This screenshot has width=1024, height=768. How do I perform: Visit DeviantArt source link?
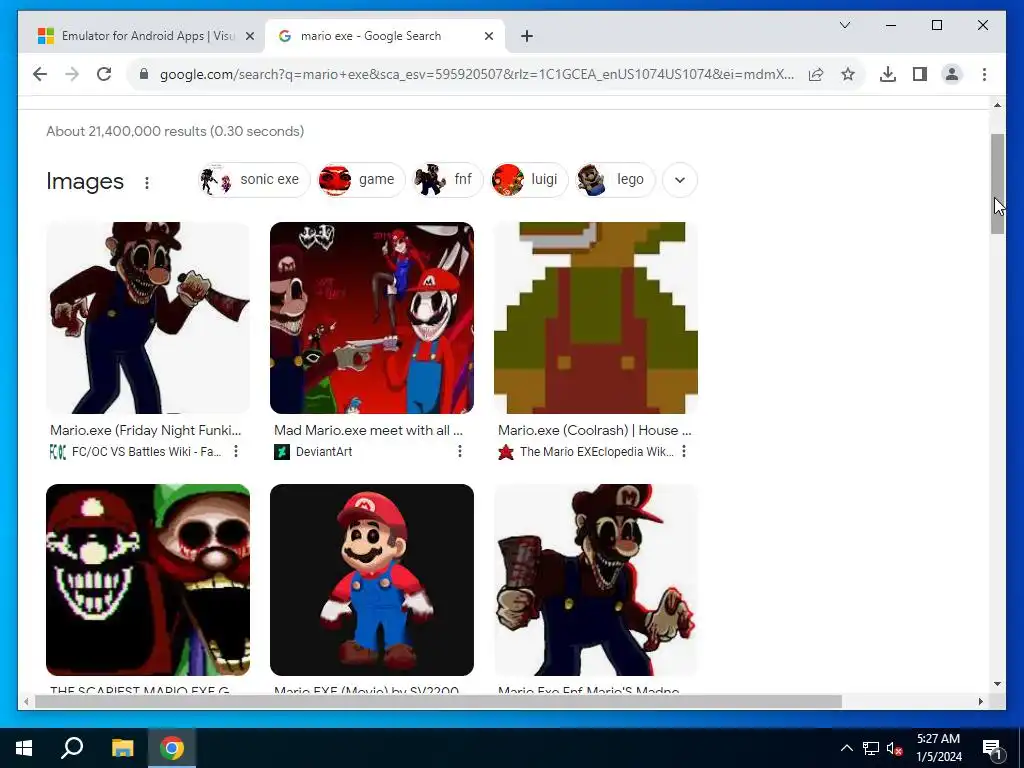[x=313, y=451]
